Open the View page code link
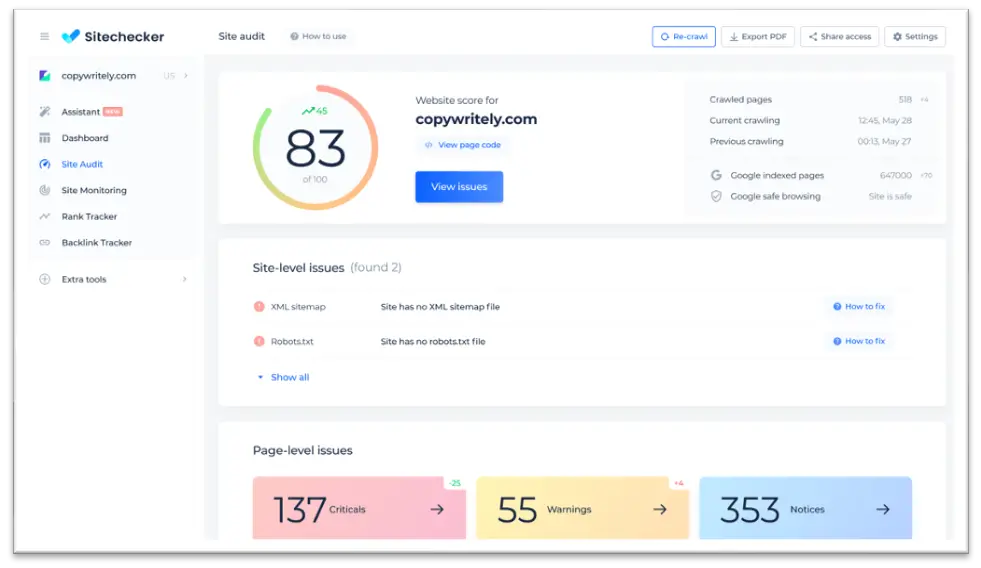 pyautogui.click(x=462, y=145)
